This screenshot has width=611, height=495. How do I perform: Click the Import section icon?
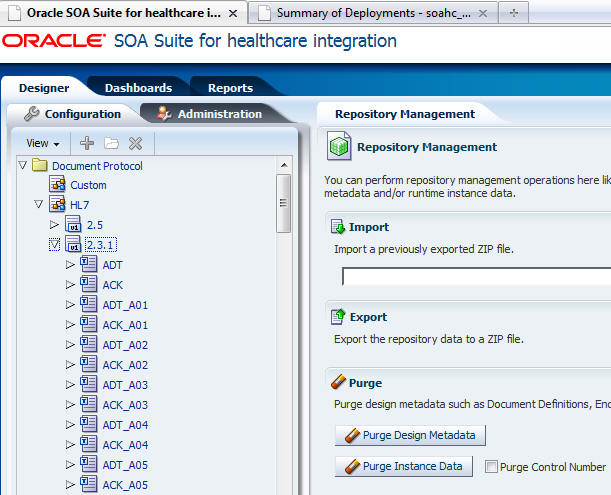click(338, 226)
